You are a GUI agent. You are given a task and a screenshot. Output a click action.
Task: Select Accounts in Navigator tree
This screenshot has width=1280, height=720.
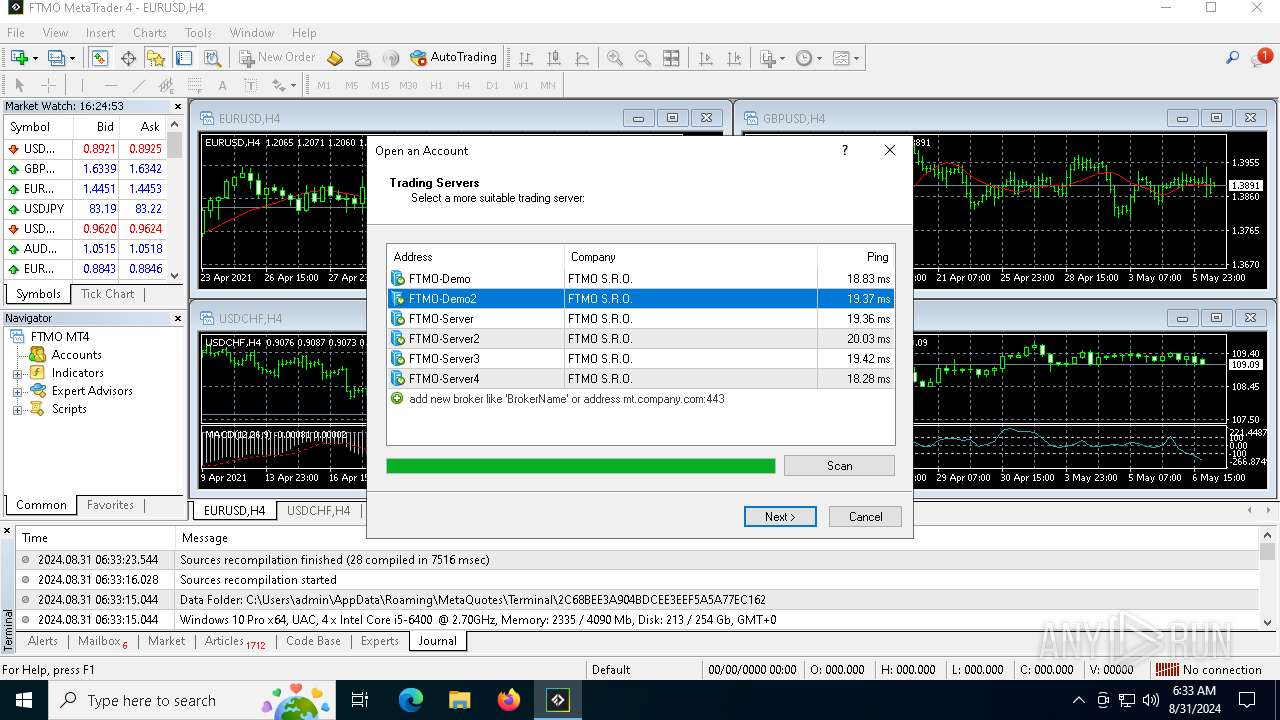(x=76, y=355)
